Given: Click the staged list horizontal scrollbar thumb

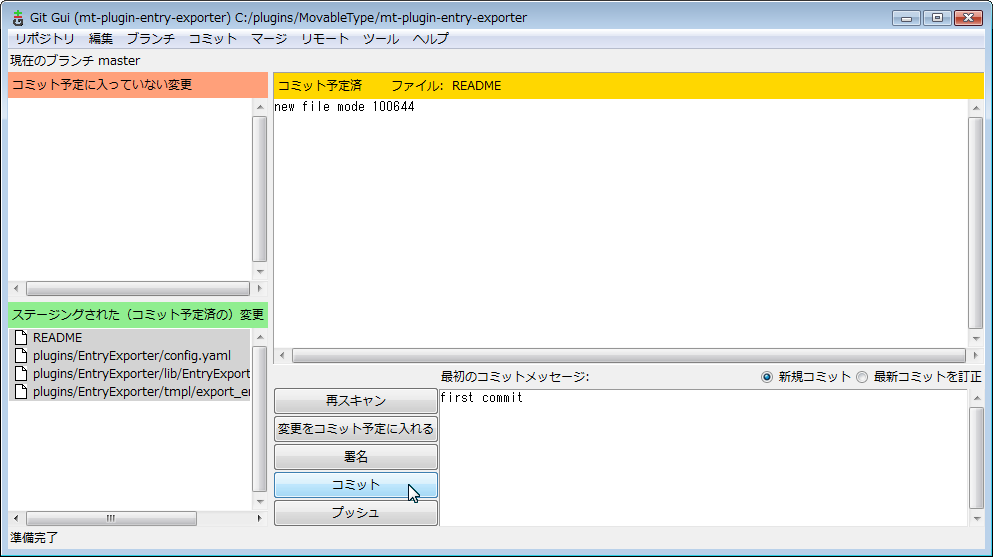Looking at the screenshot, I should click(x=111, y=518).
